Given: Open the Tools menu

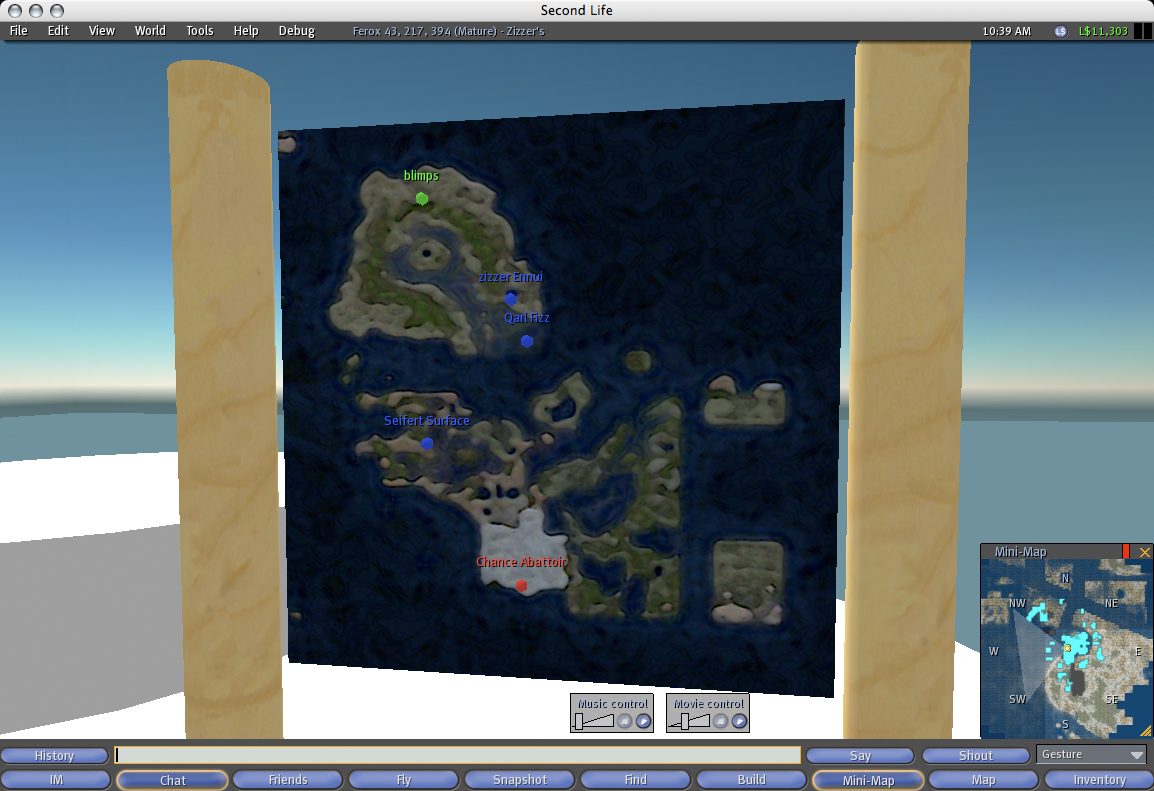Looking at the screenshot, I should (x=199, y=31).
